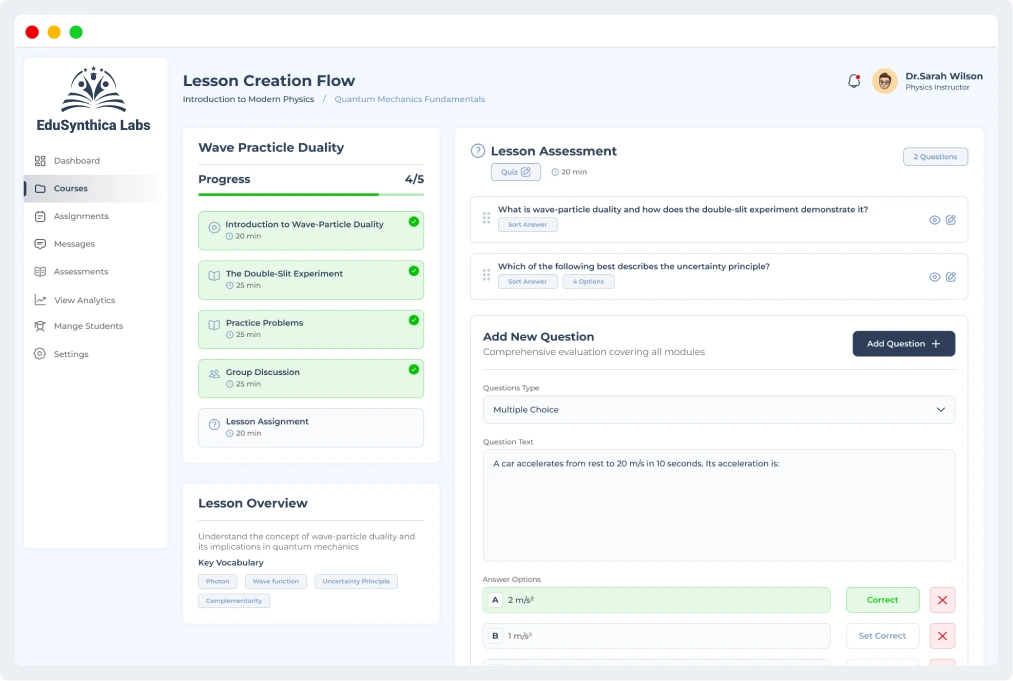This screenshot has height=681, width=1013.
Task: Open the Lesson Assignment step
Action: tap(311, 428)
